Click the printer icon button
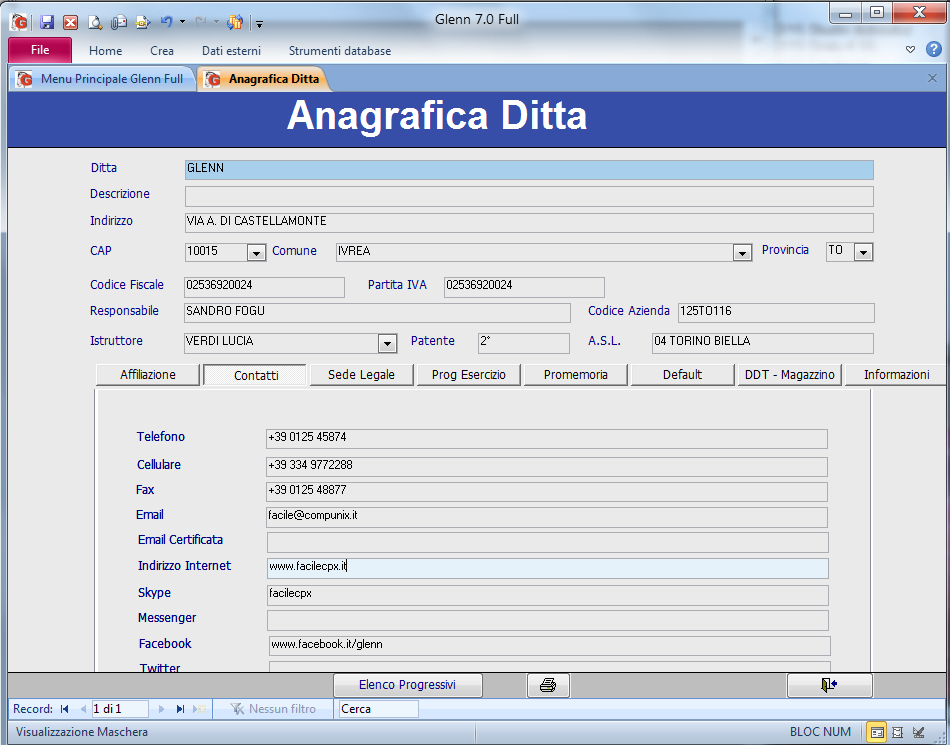 (548, 685)
